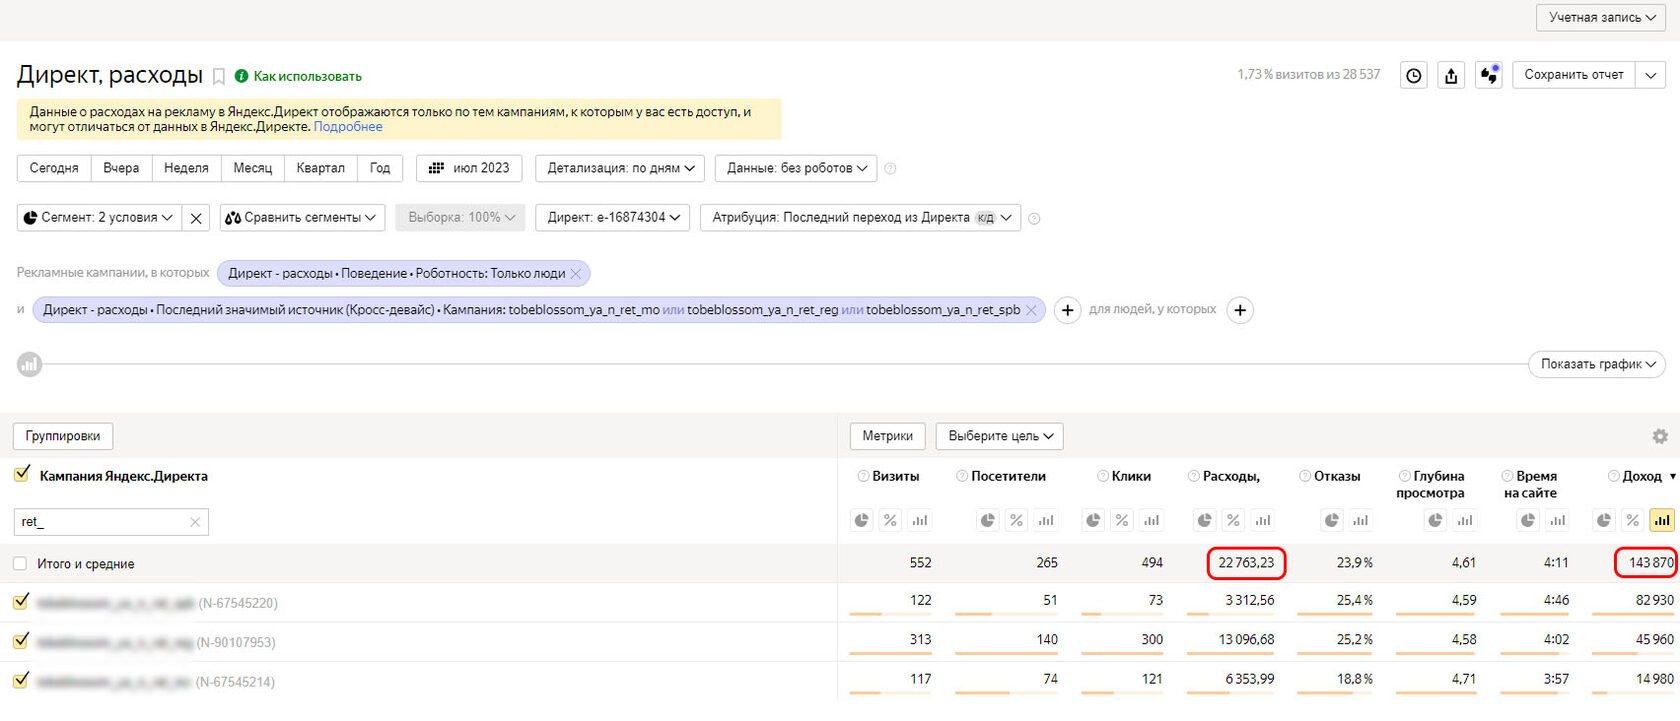Click the compare periods icon near Save report

pos(1489,75)
